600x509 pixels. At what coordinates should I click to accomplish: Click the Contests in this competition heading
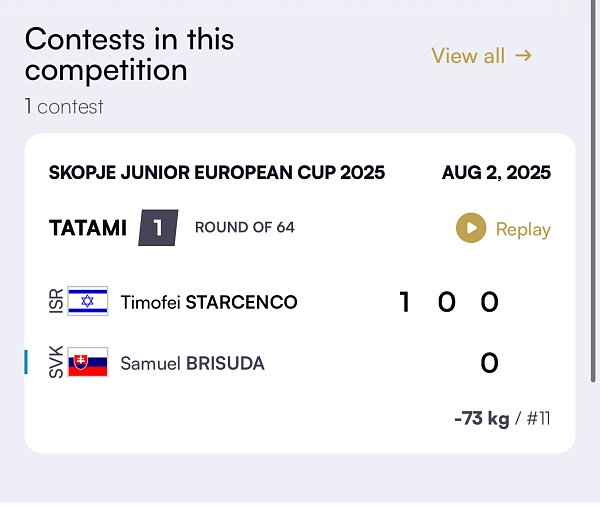click(129, 55)
